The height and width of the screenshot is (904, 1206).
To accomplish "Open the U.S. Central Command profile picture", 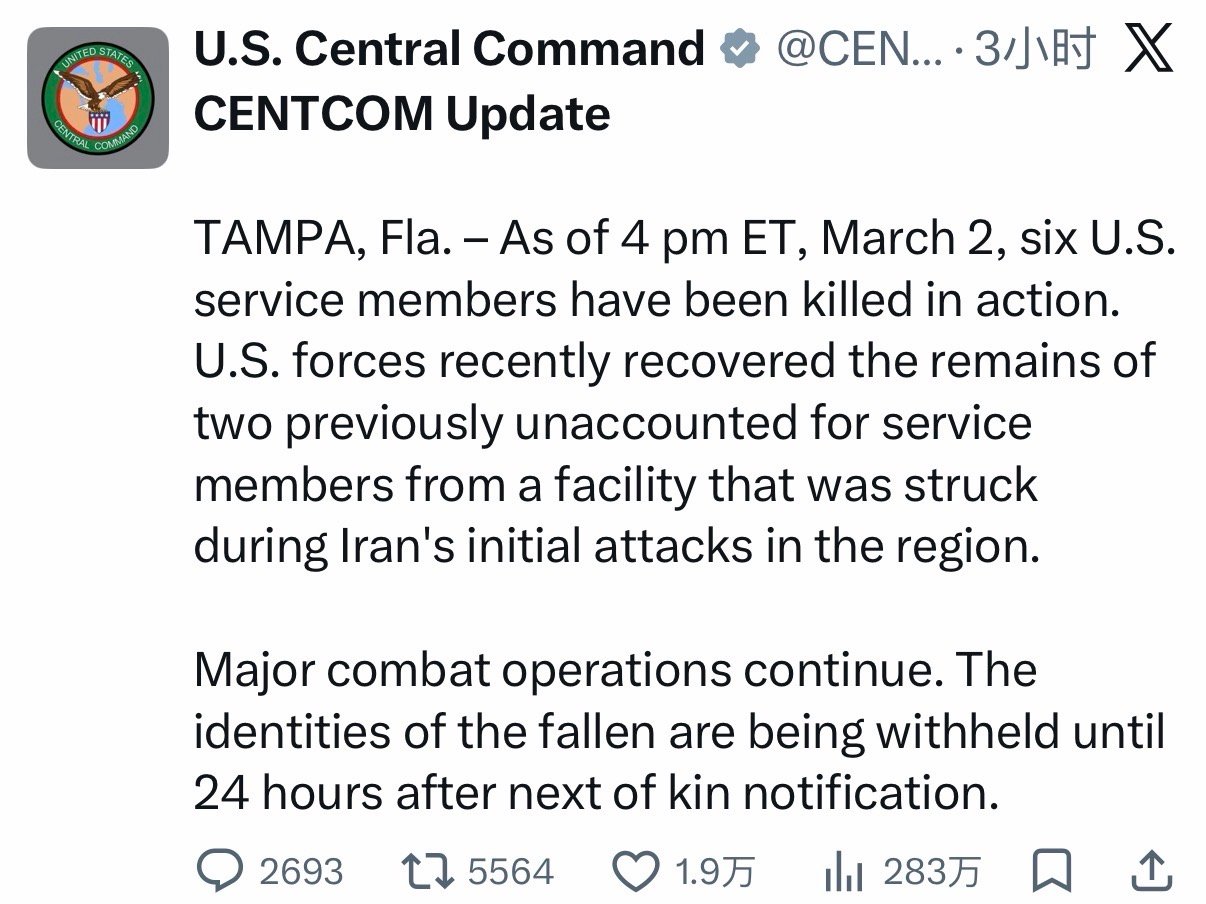I will click(97, 98).
